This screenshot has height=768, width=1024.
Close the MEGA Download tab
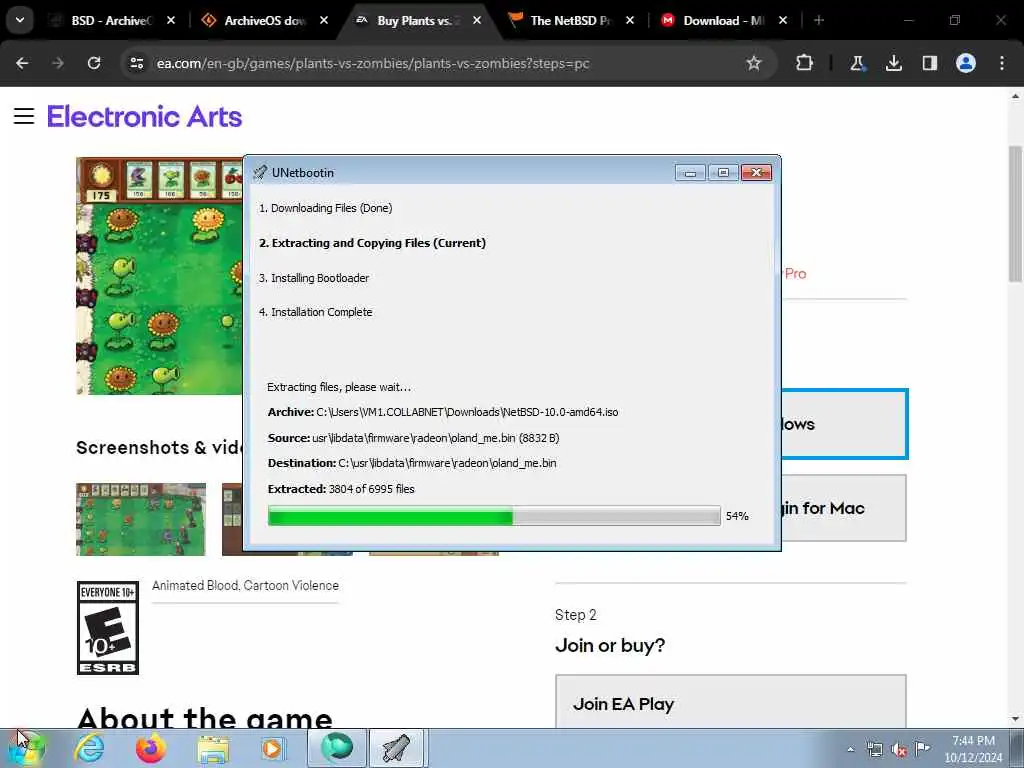(x=782, y=21)
